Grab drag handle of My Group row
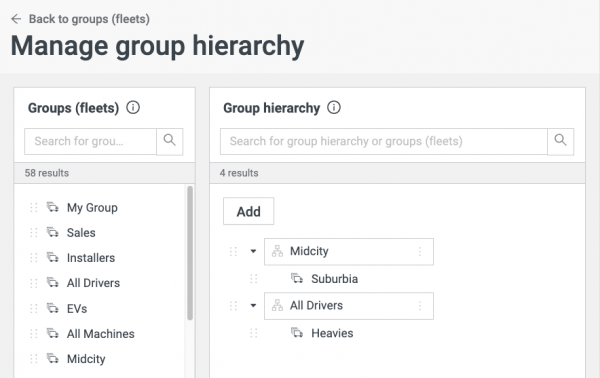 (34, 207)
